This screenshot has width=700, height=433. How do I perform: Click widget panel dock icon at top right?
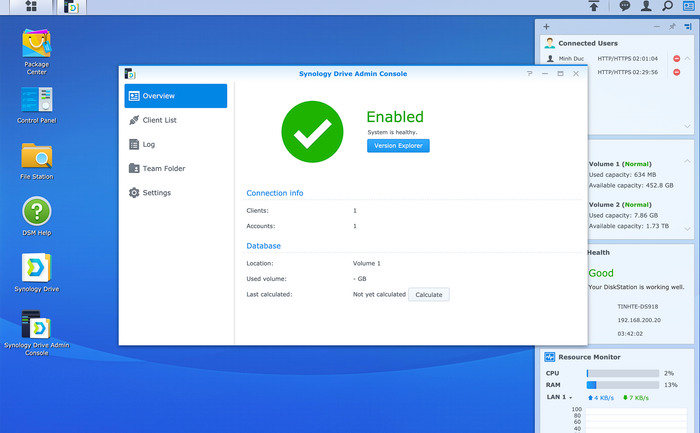pos(688,27)
